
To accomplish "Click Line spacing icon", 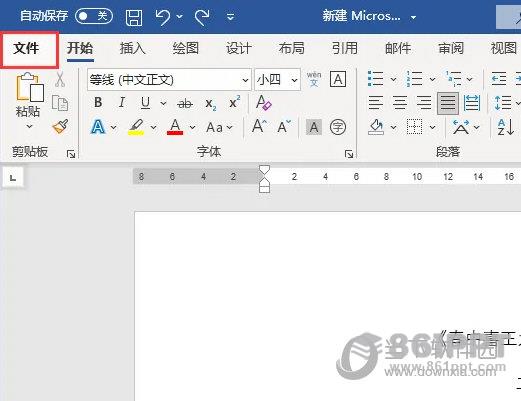I will tap(503, 103).
